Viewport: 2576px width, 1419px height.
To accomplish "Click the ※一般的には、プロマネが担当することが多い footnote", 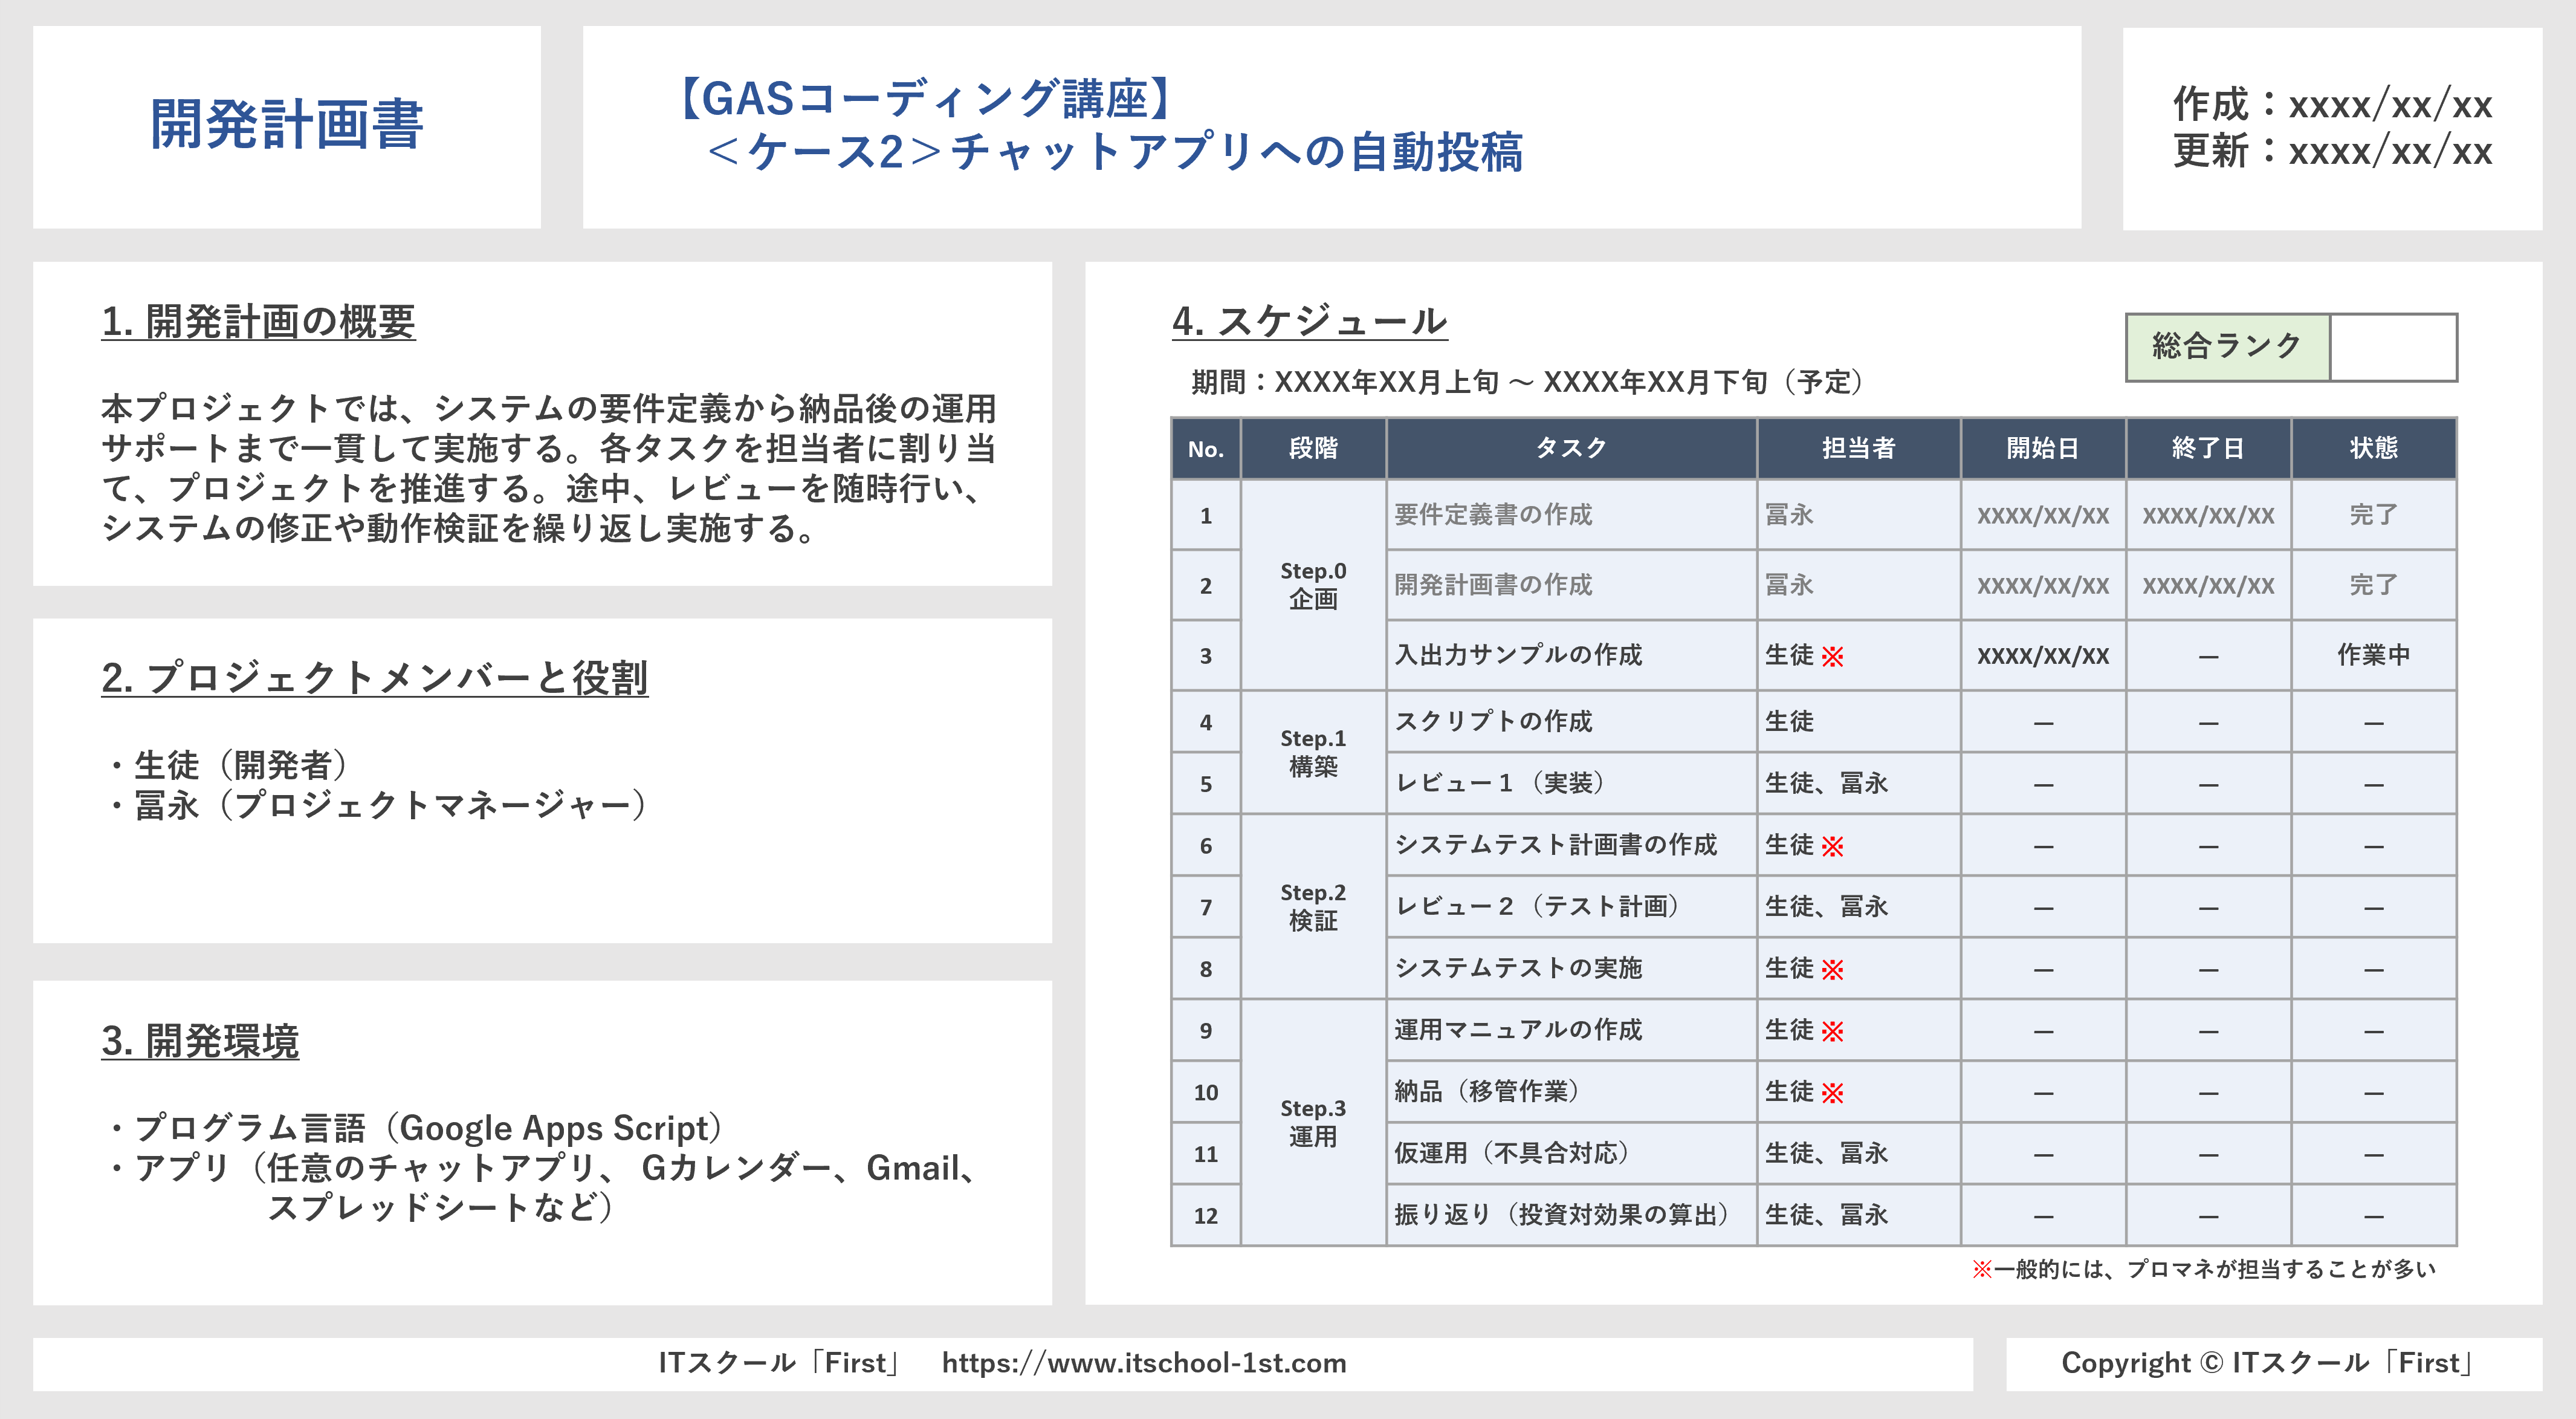I will [2203, 1270].
